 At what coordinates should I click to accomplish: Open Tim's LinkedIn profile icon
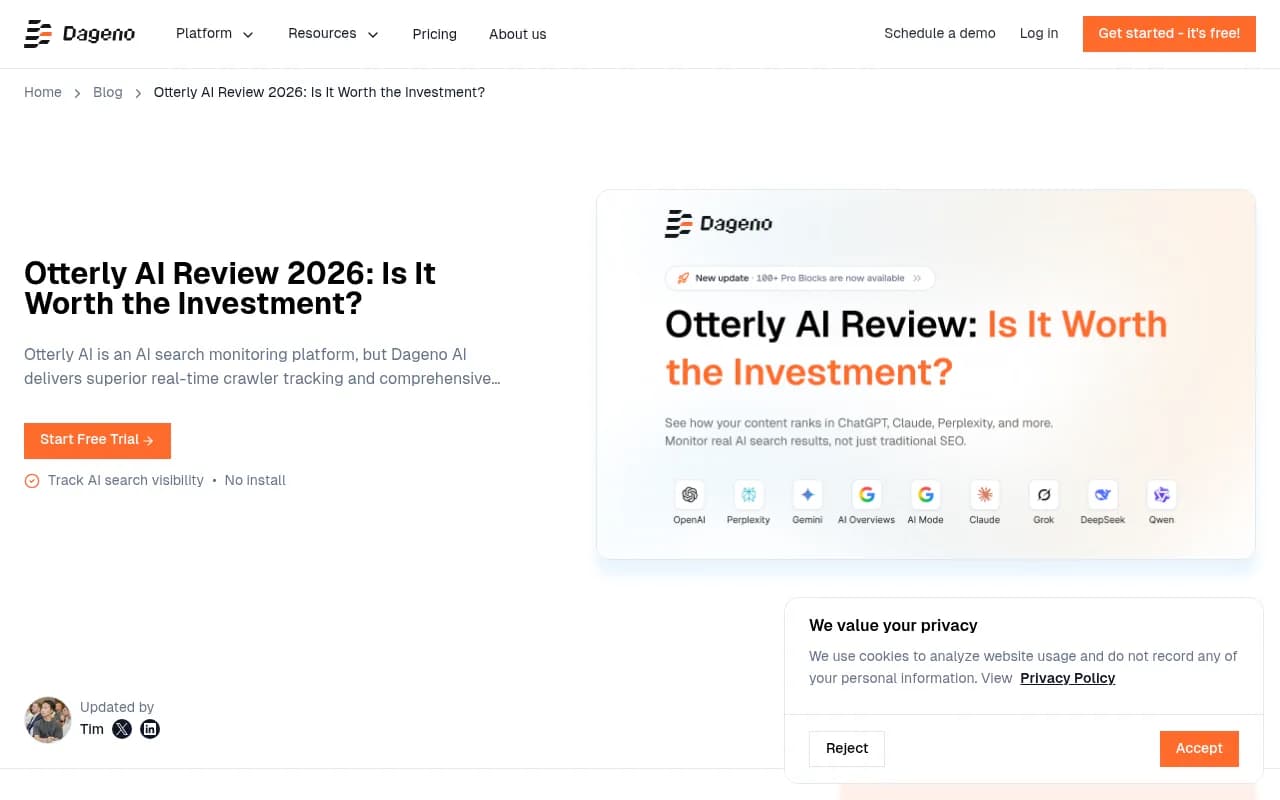150,729
